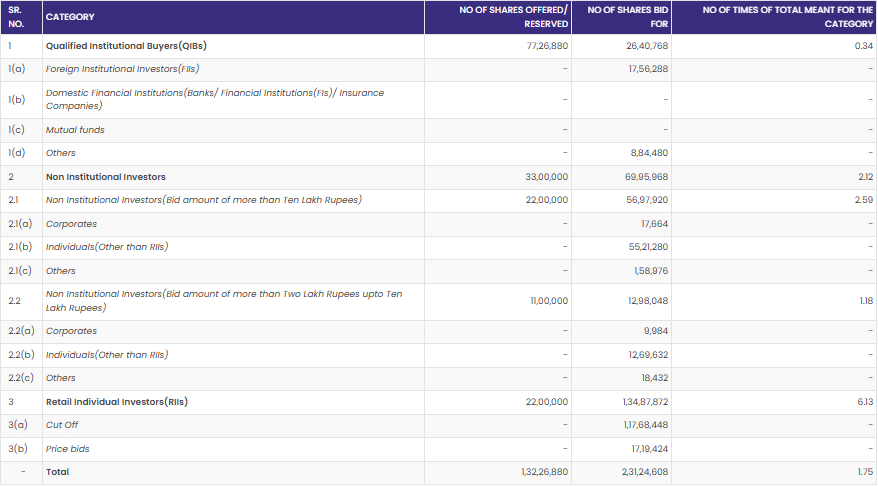This screenshot has width=878, height=486.
Task: Select Individuals(Other than RIIs) in row 2.1(b)
Action: [x=107, y=247]
